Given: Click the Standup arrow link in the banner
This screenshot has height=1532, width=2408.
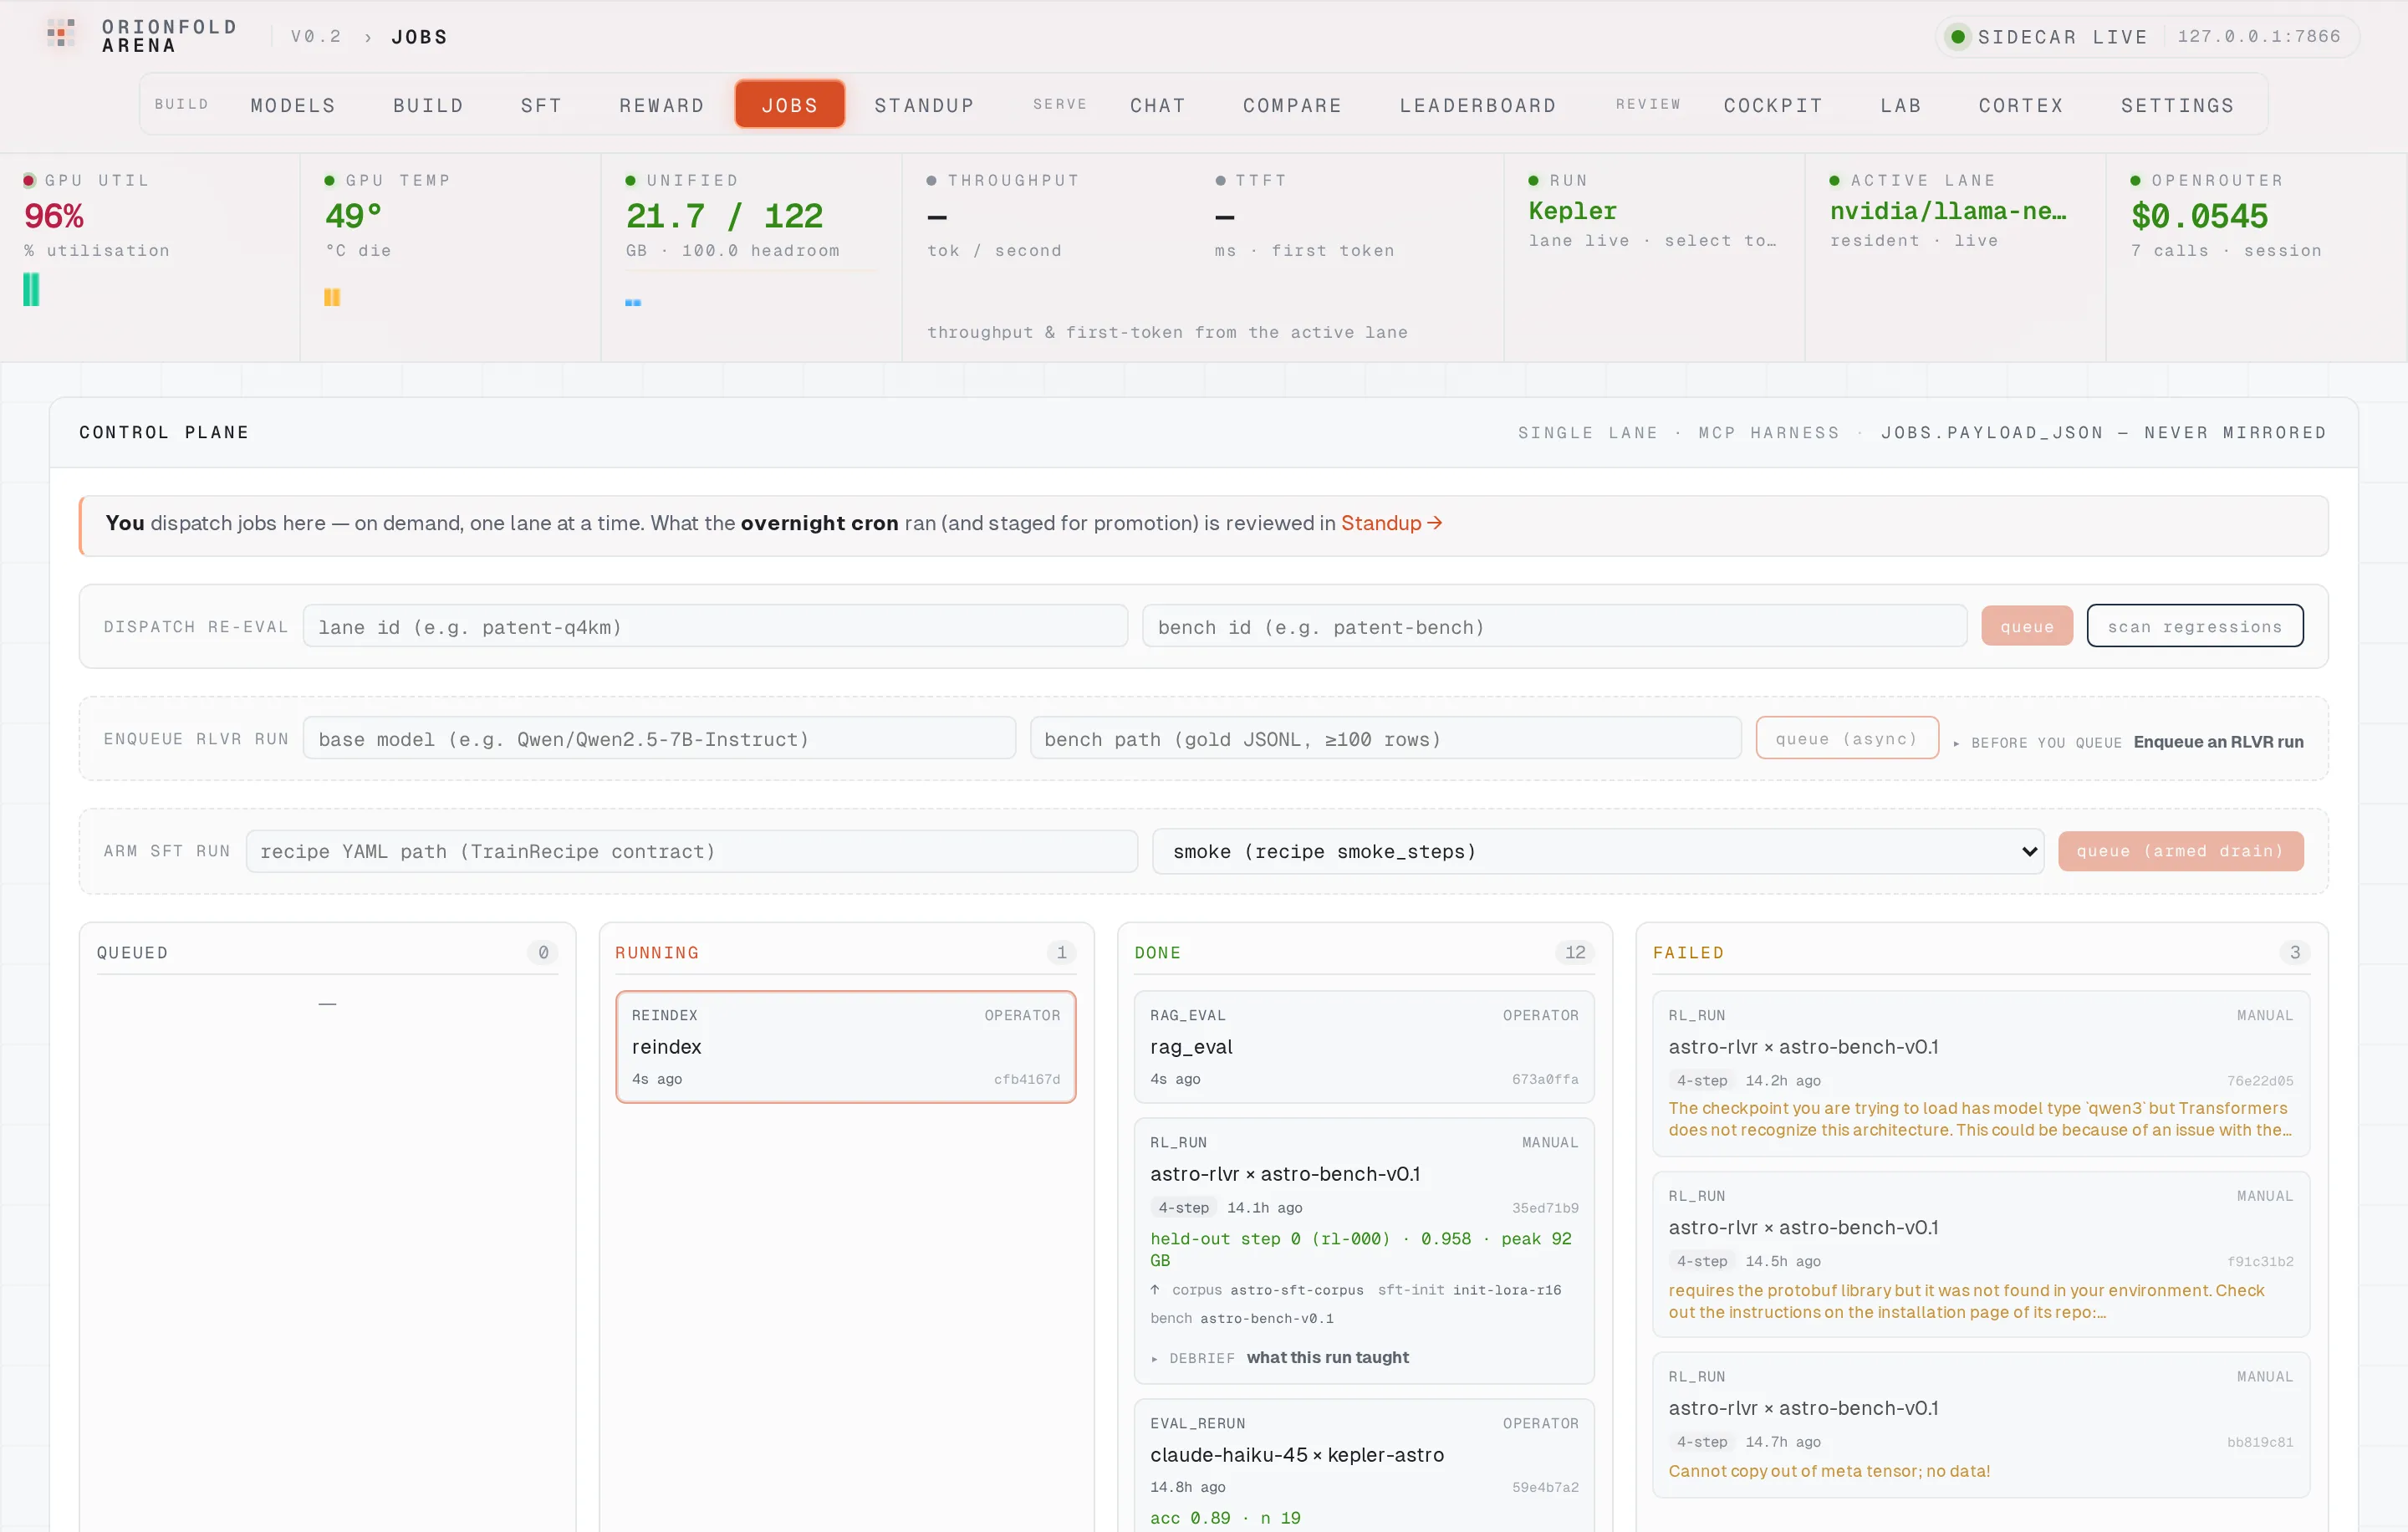Looking at the screenshot, I should click(x=1391, y=523).
